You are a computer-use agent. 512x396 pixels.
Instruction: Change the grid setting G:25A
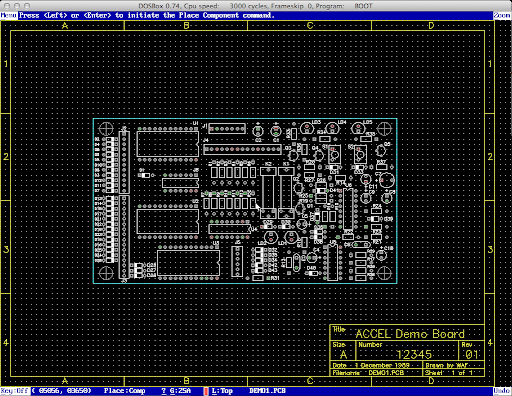coord(180,391)
